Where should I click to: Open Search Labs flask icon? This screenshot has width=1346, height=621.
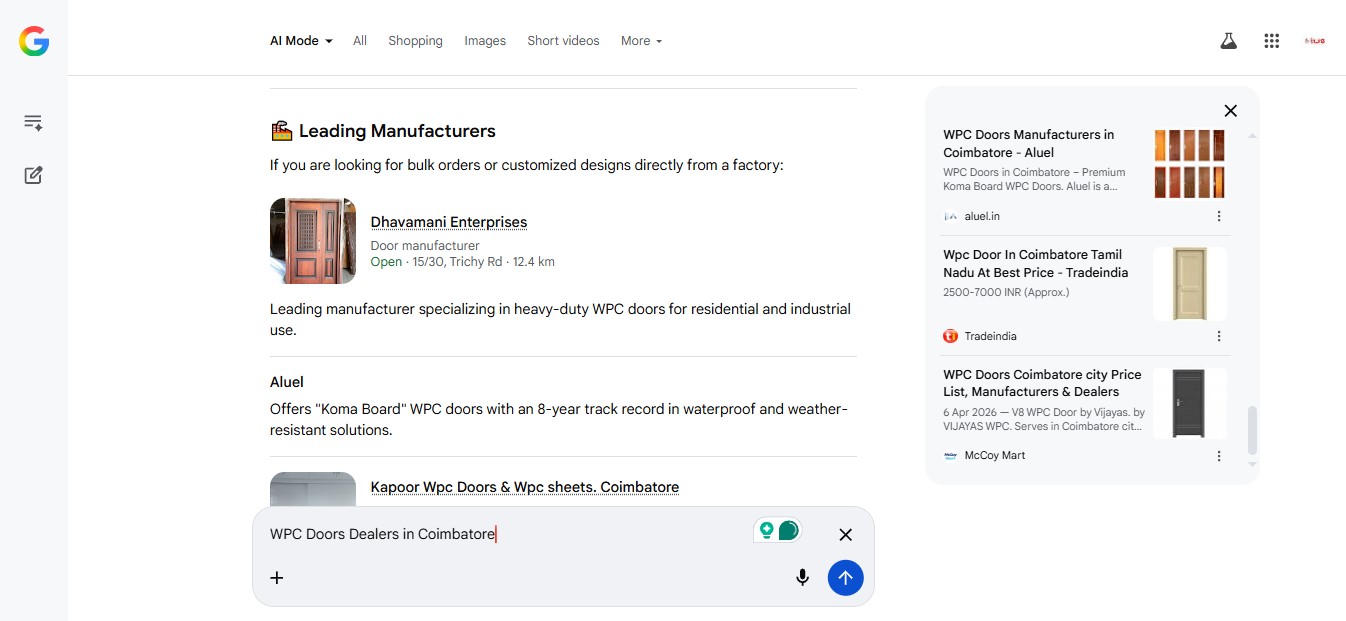[1228, 41]
